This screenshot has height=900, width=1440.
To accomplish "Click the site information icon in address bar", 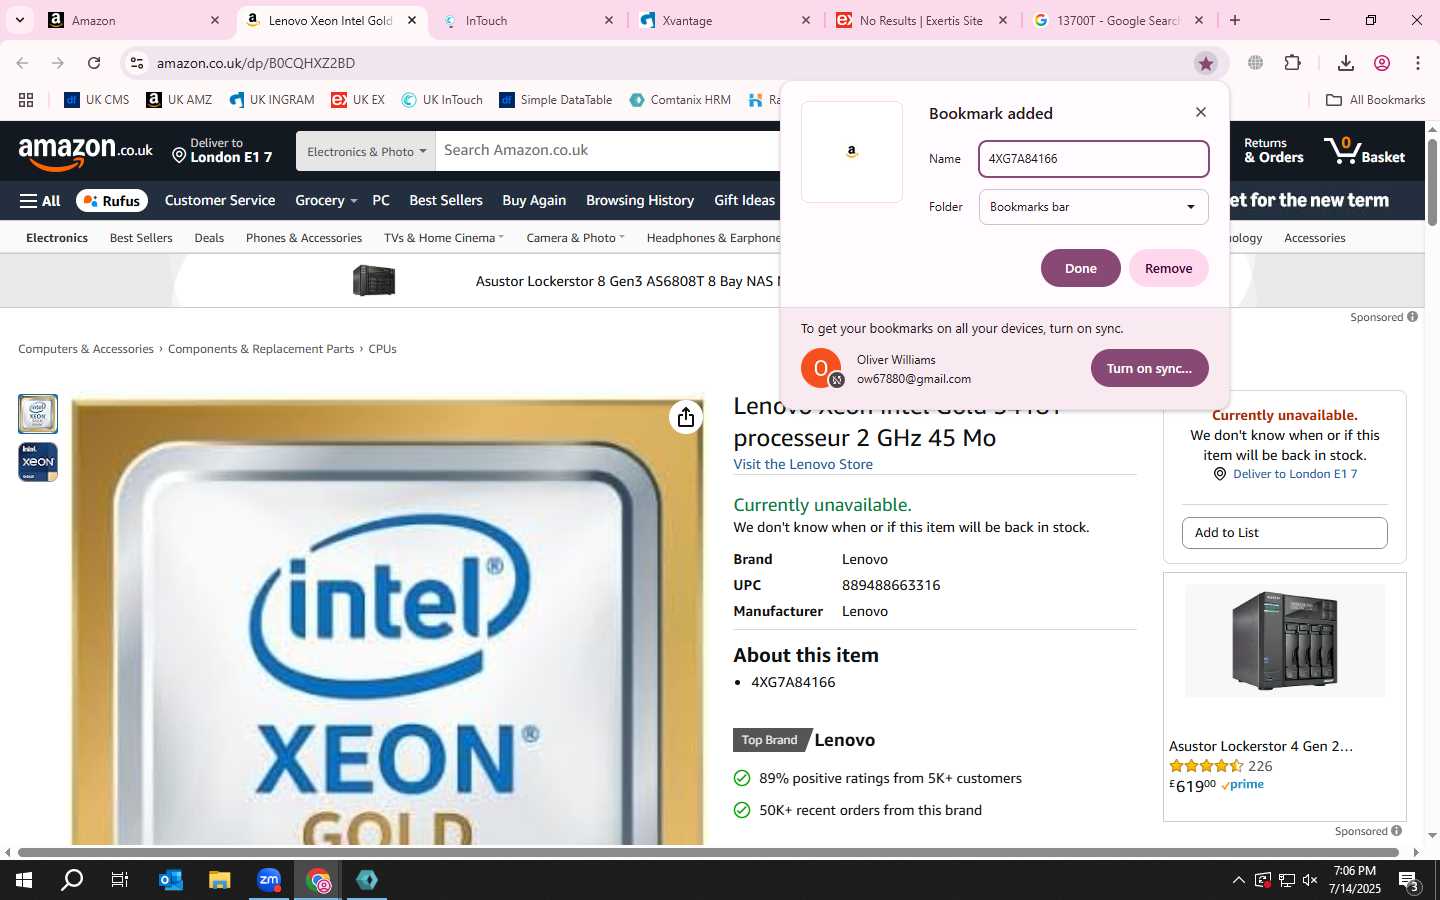I will point(137,63).
